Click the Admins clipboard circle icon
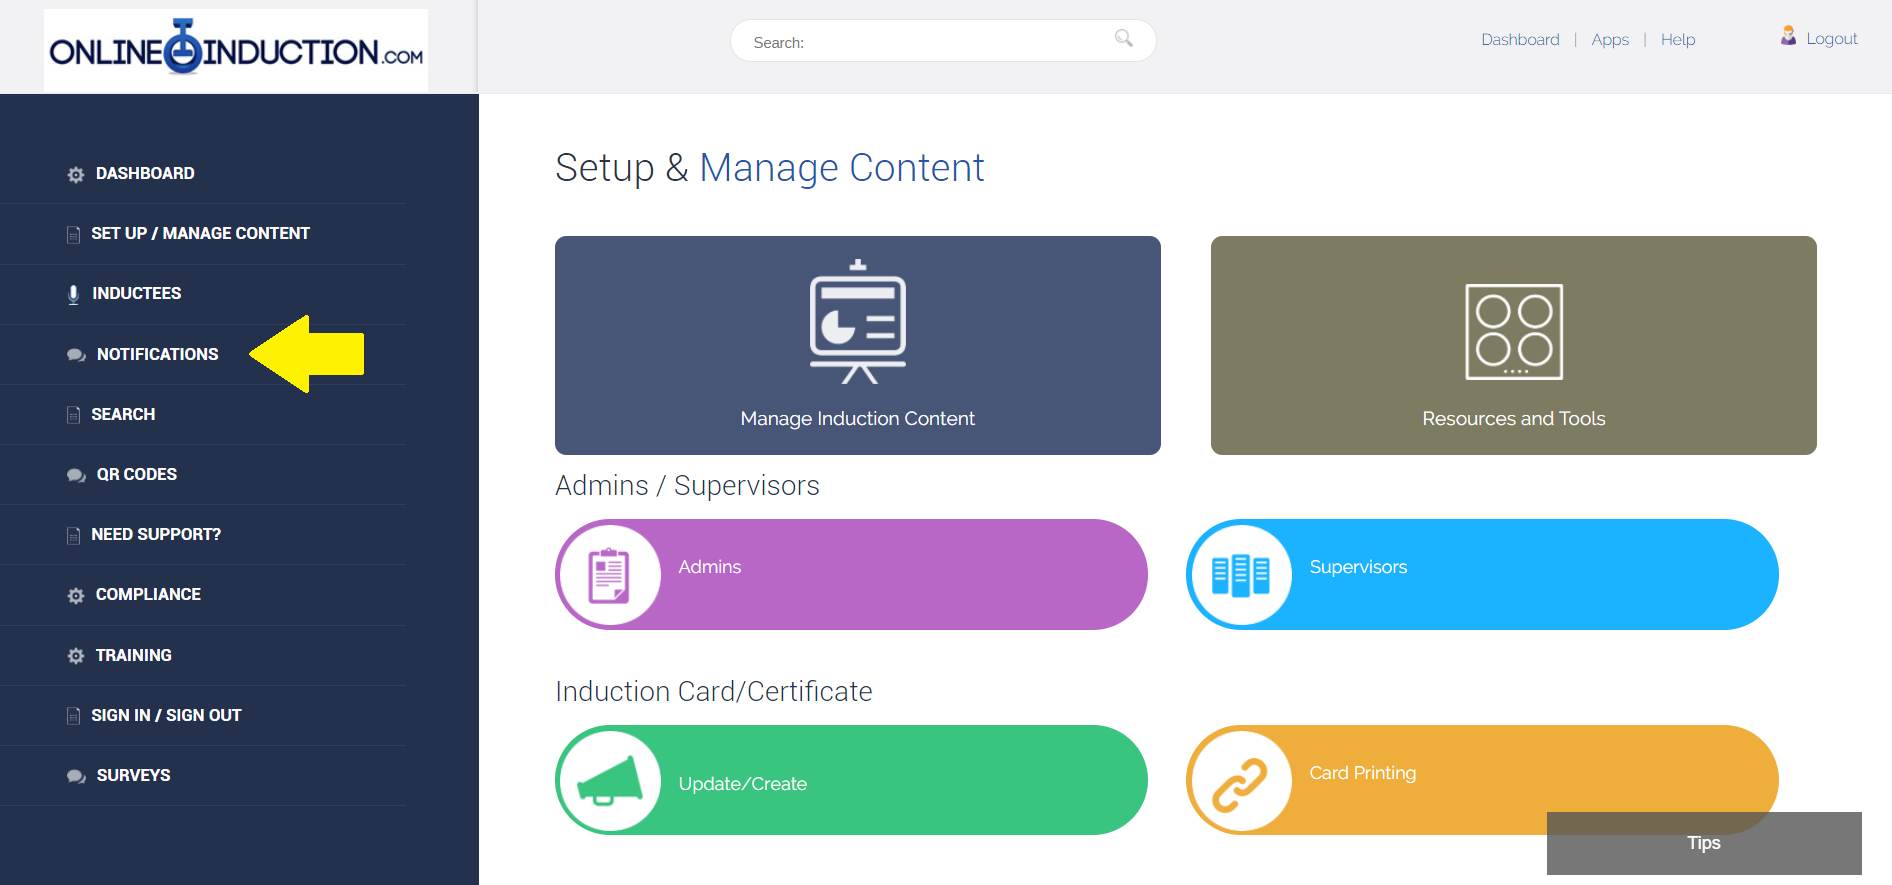This screenshot has height=885, width=1892. click(x=609, y=575)
